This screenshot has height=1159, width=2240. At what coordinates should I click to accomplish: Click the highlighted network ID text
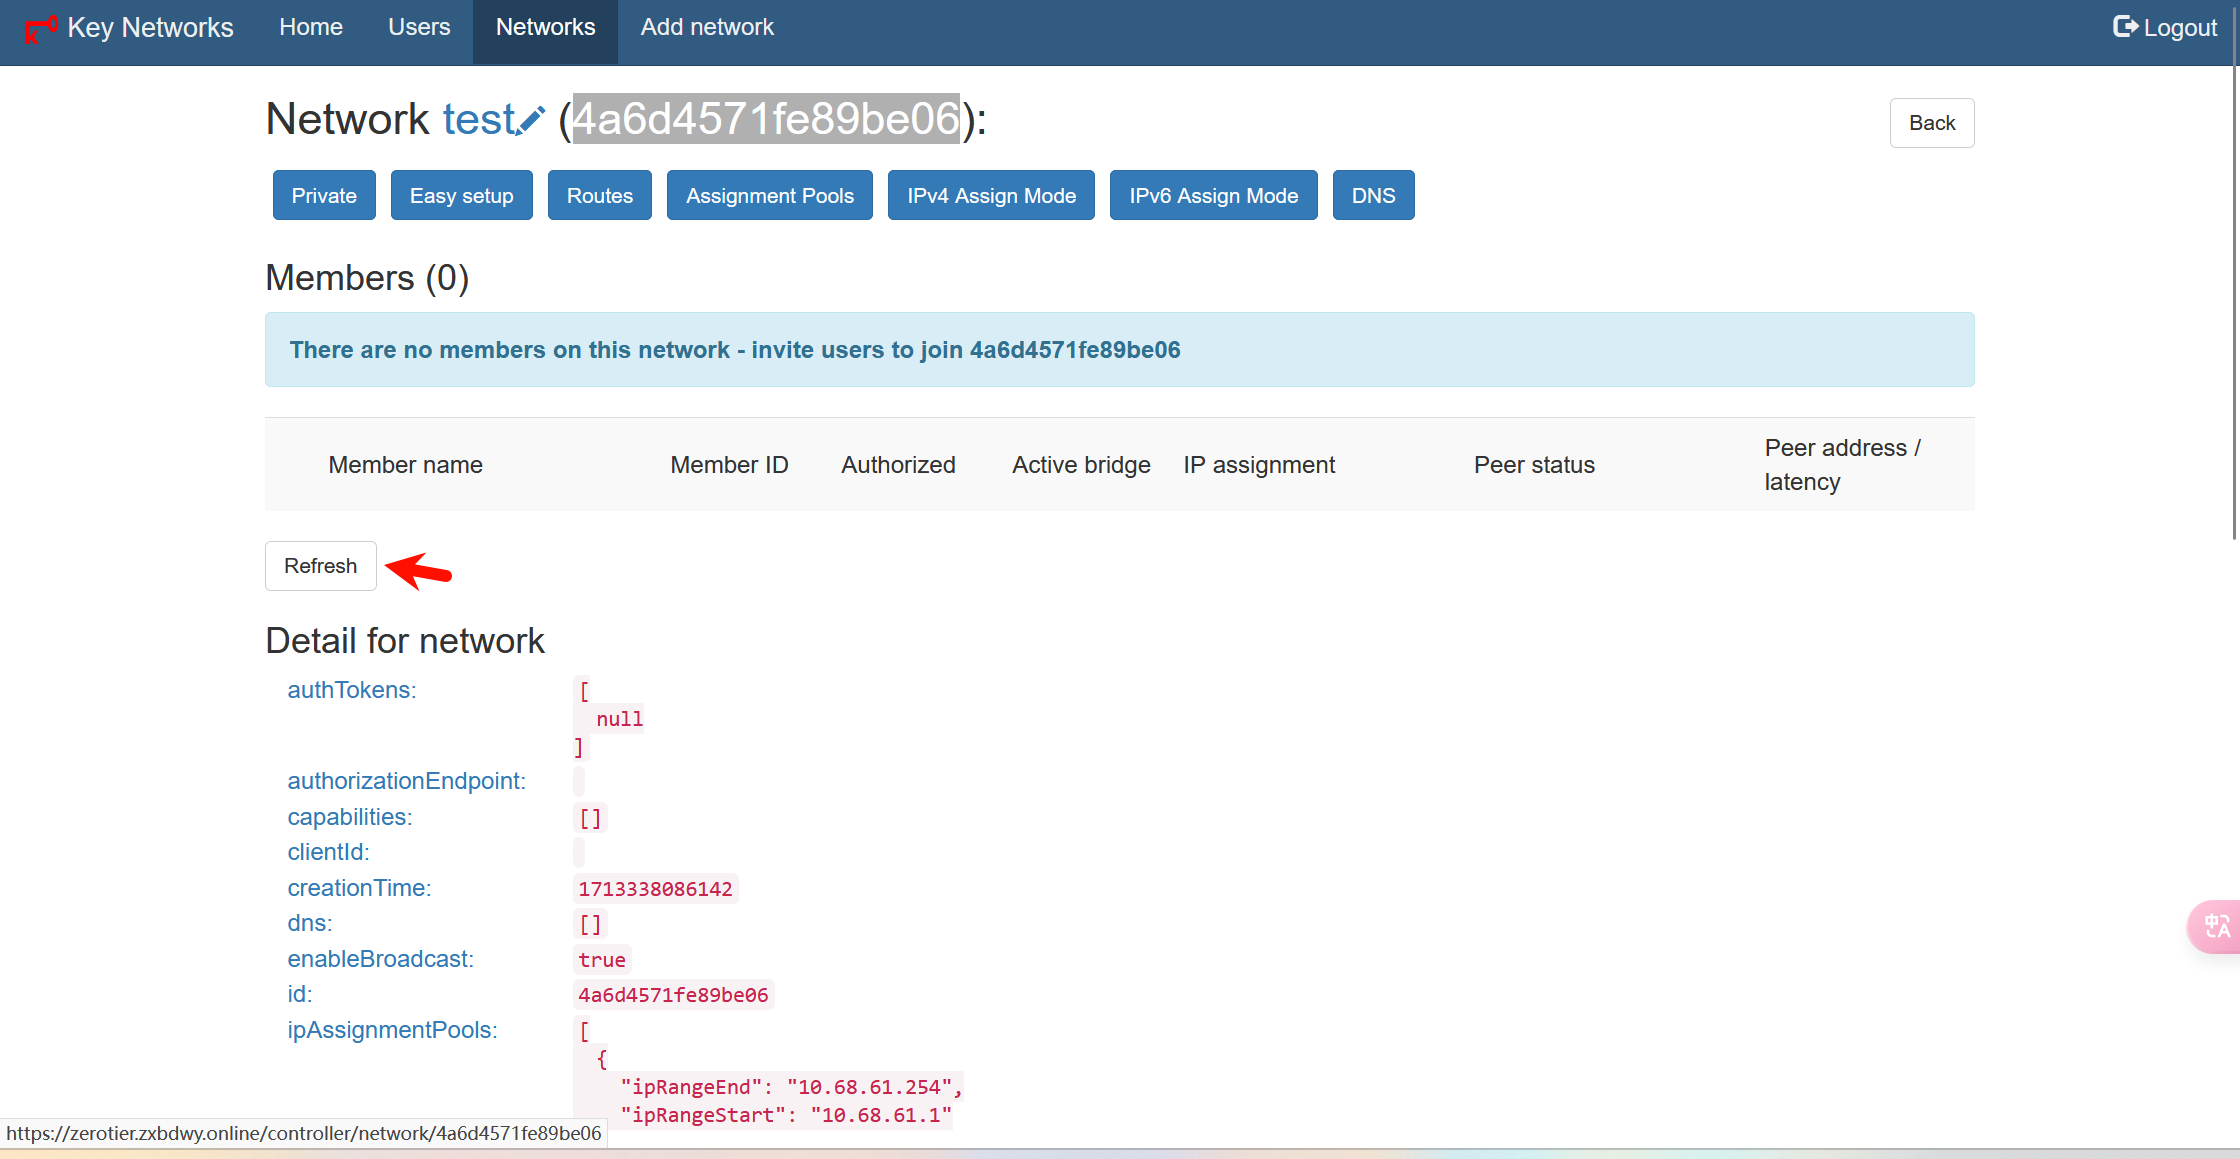[766, 119]
